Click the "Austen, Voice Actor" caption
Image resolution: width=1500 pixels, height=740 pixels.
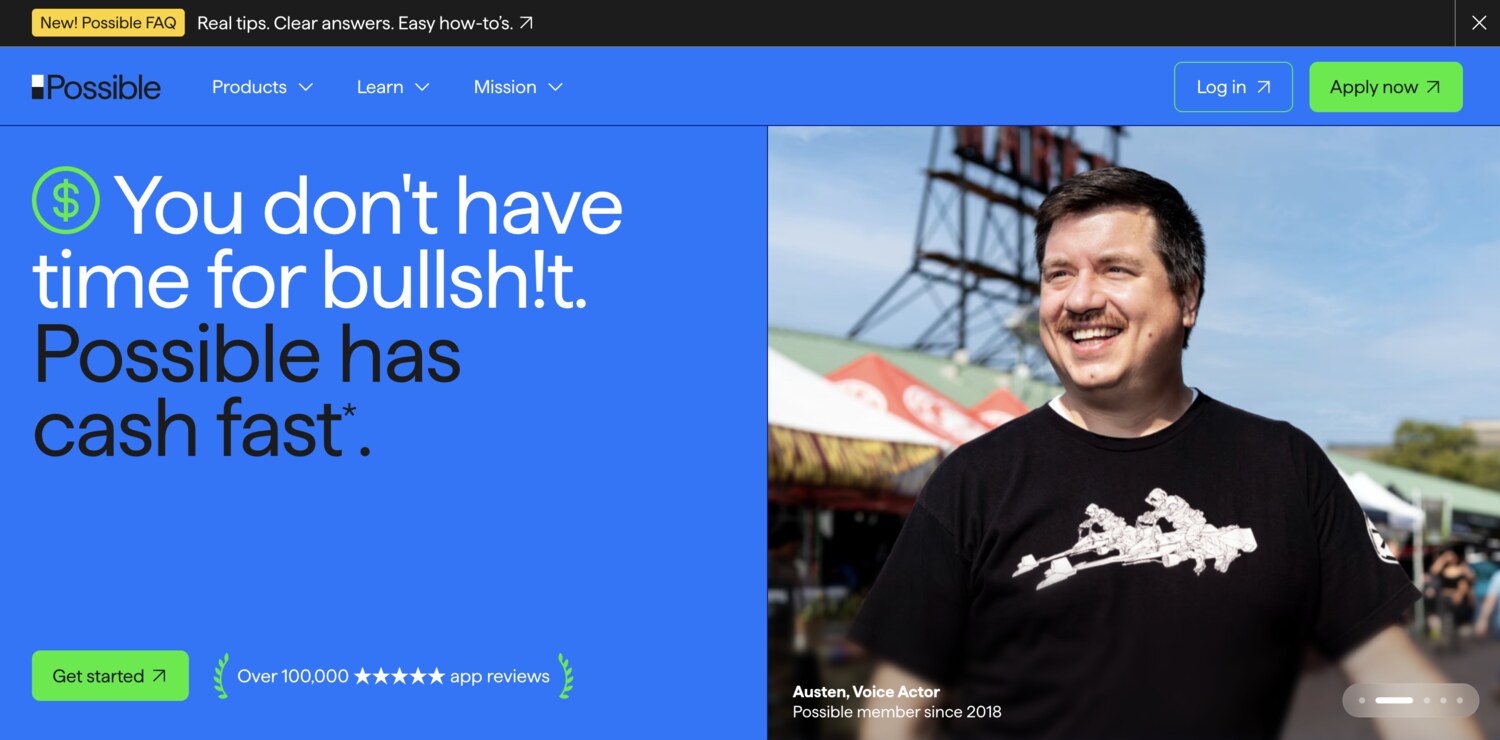866,691
